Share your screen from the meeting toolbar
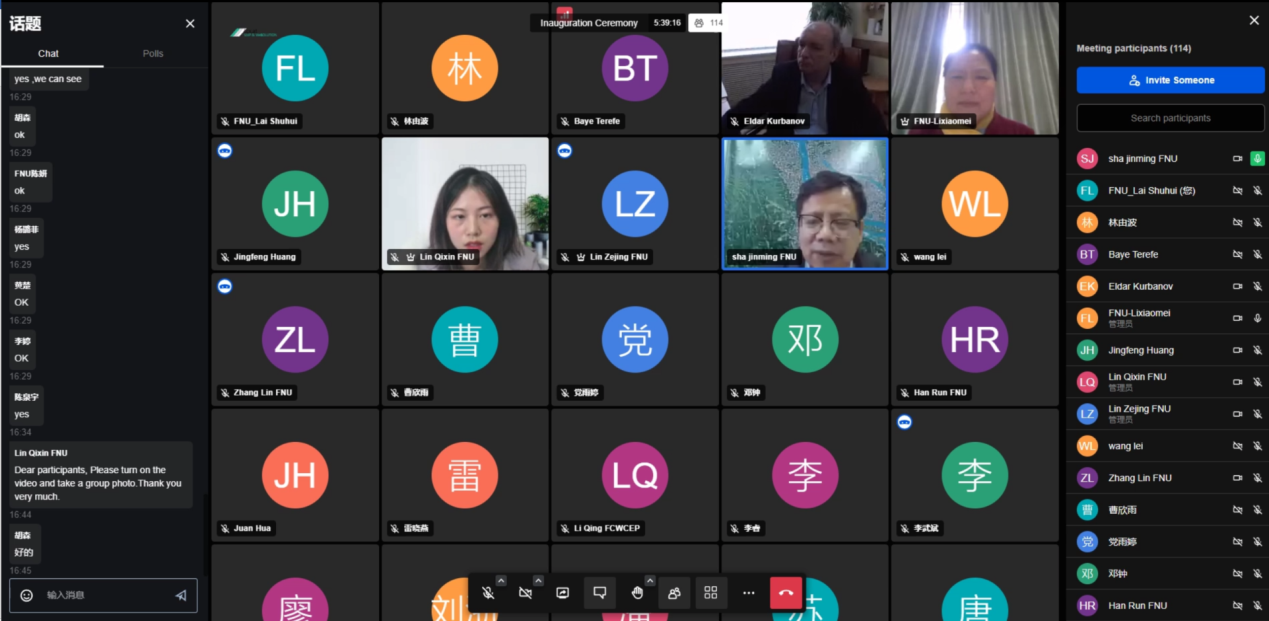 pos(562,593)
